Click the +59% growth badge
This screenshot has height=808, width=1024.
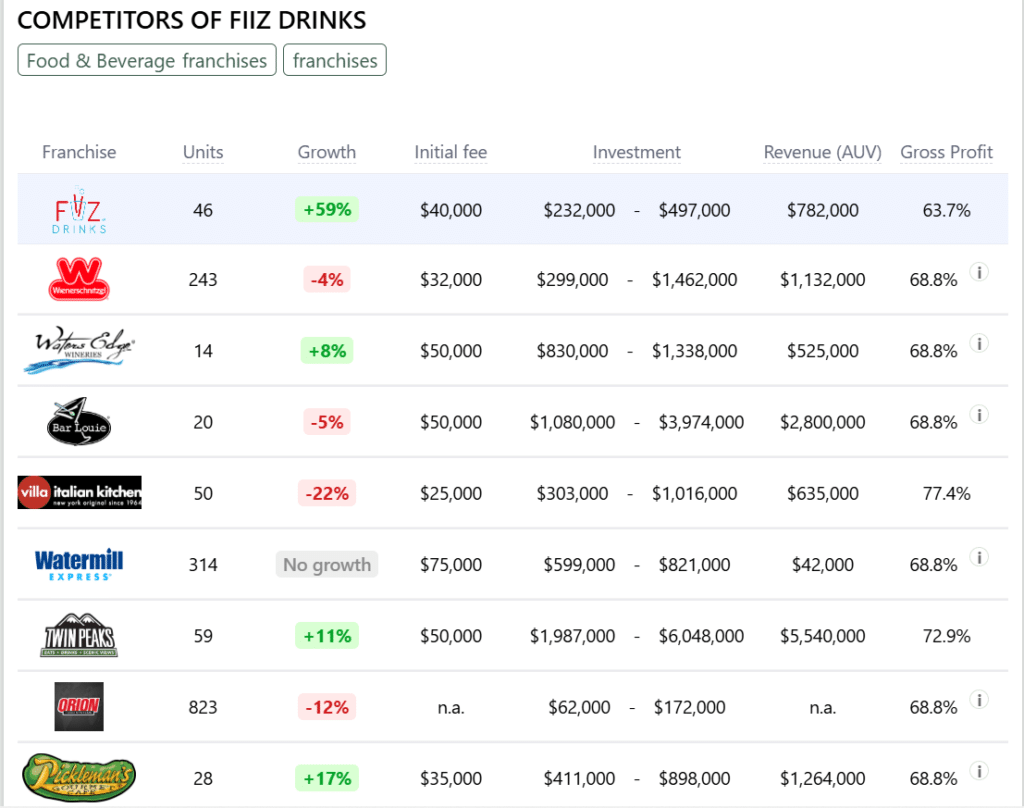point(327,210)
